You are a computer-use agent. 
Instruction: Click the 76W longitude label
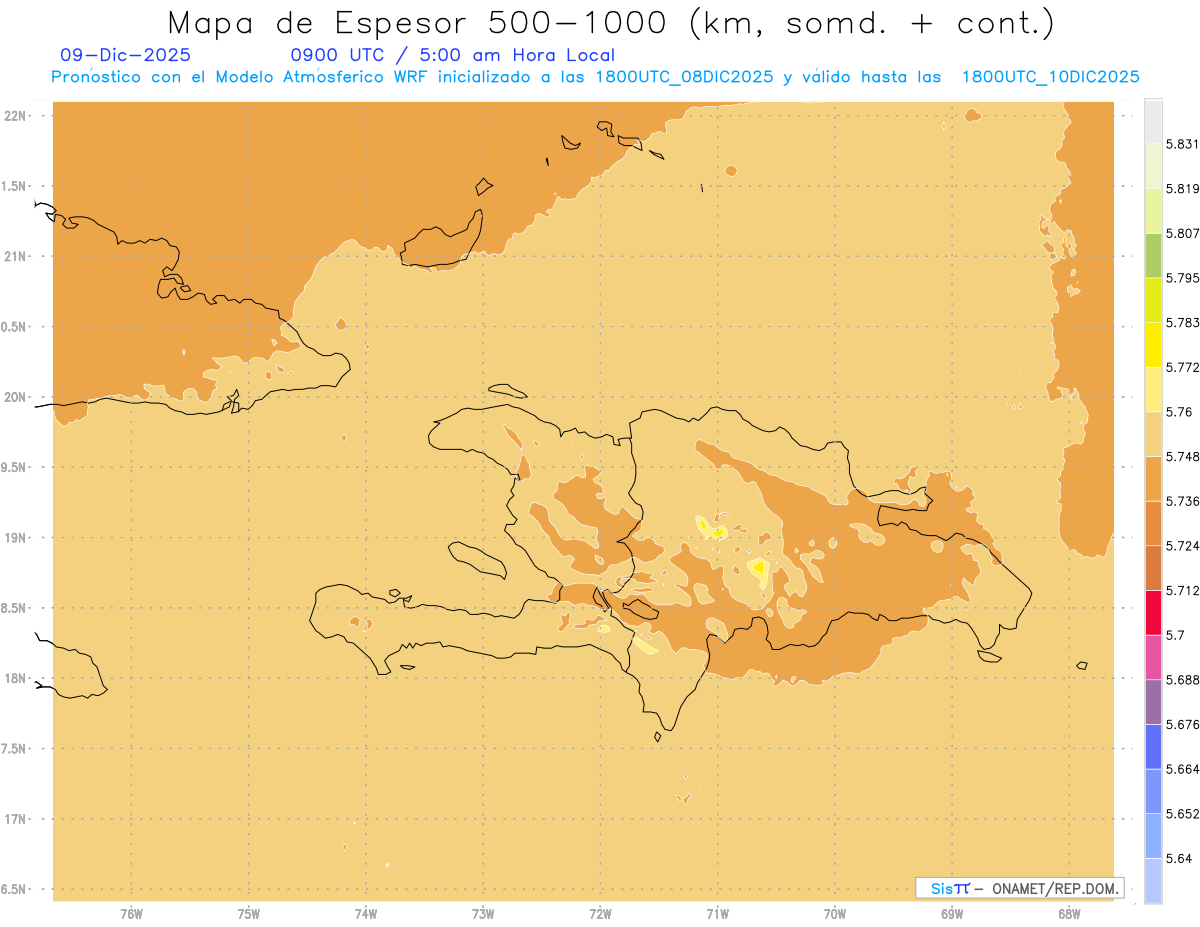coord(131,914)
